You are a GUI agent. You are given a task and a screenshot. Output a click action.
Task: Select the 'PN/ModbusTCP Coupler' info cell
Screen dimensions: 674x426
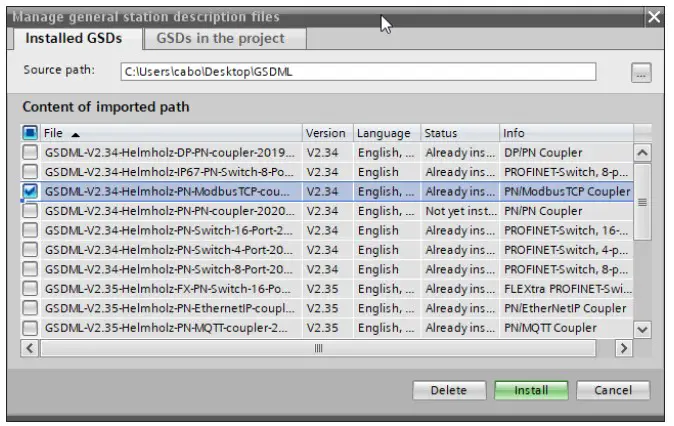[x=566, y=191]
